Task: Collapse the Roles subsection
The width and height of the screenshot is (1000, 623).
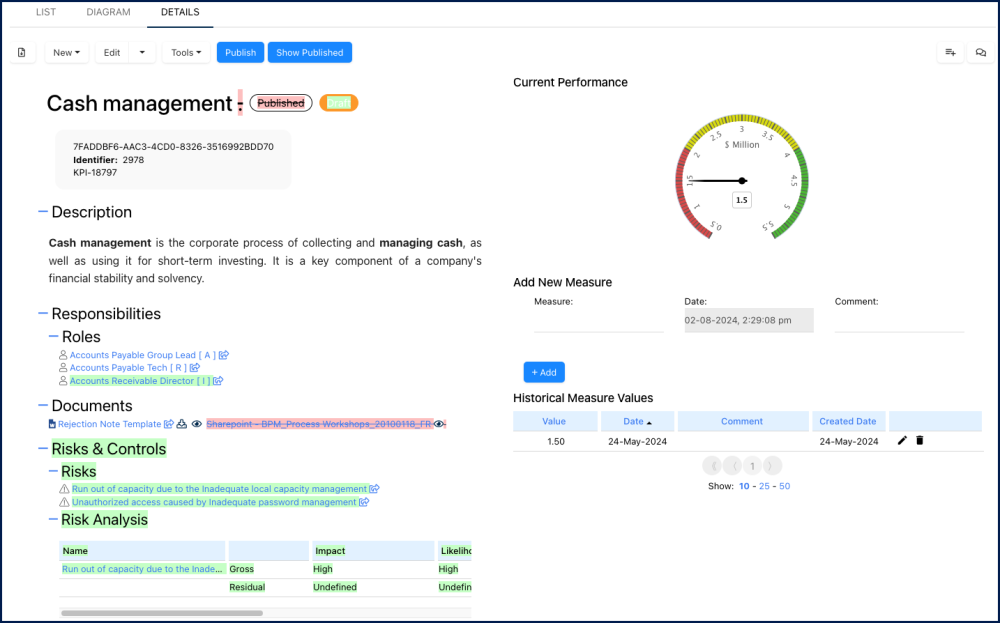Action: point(54,336)
